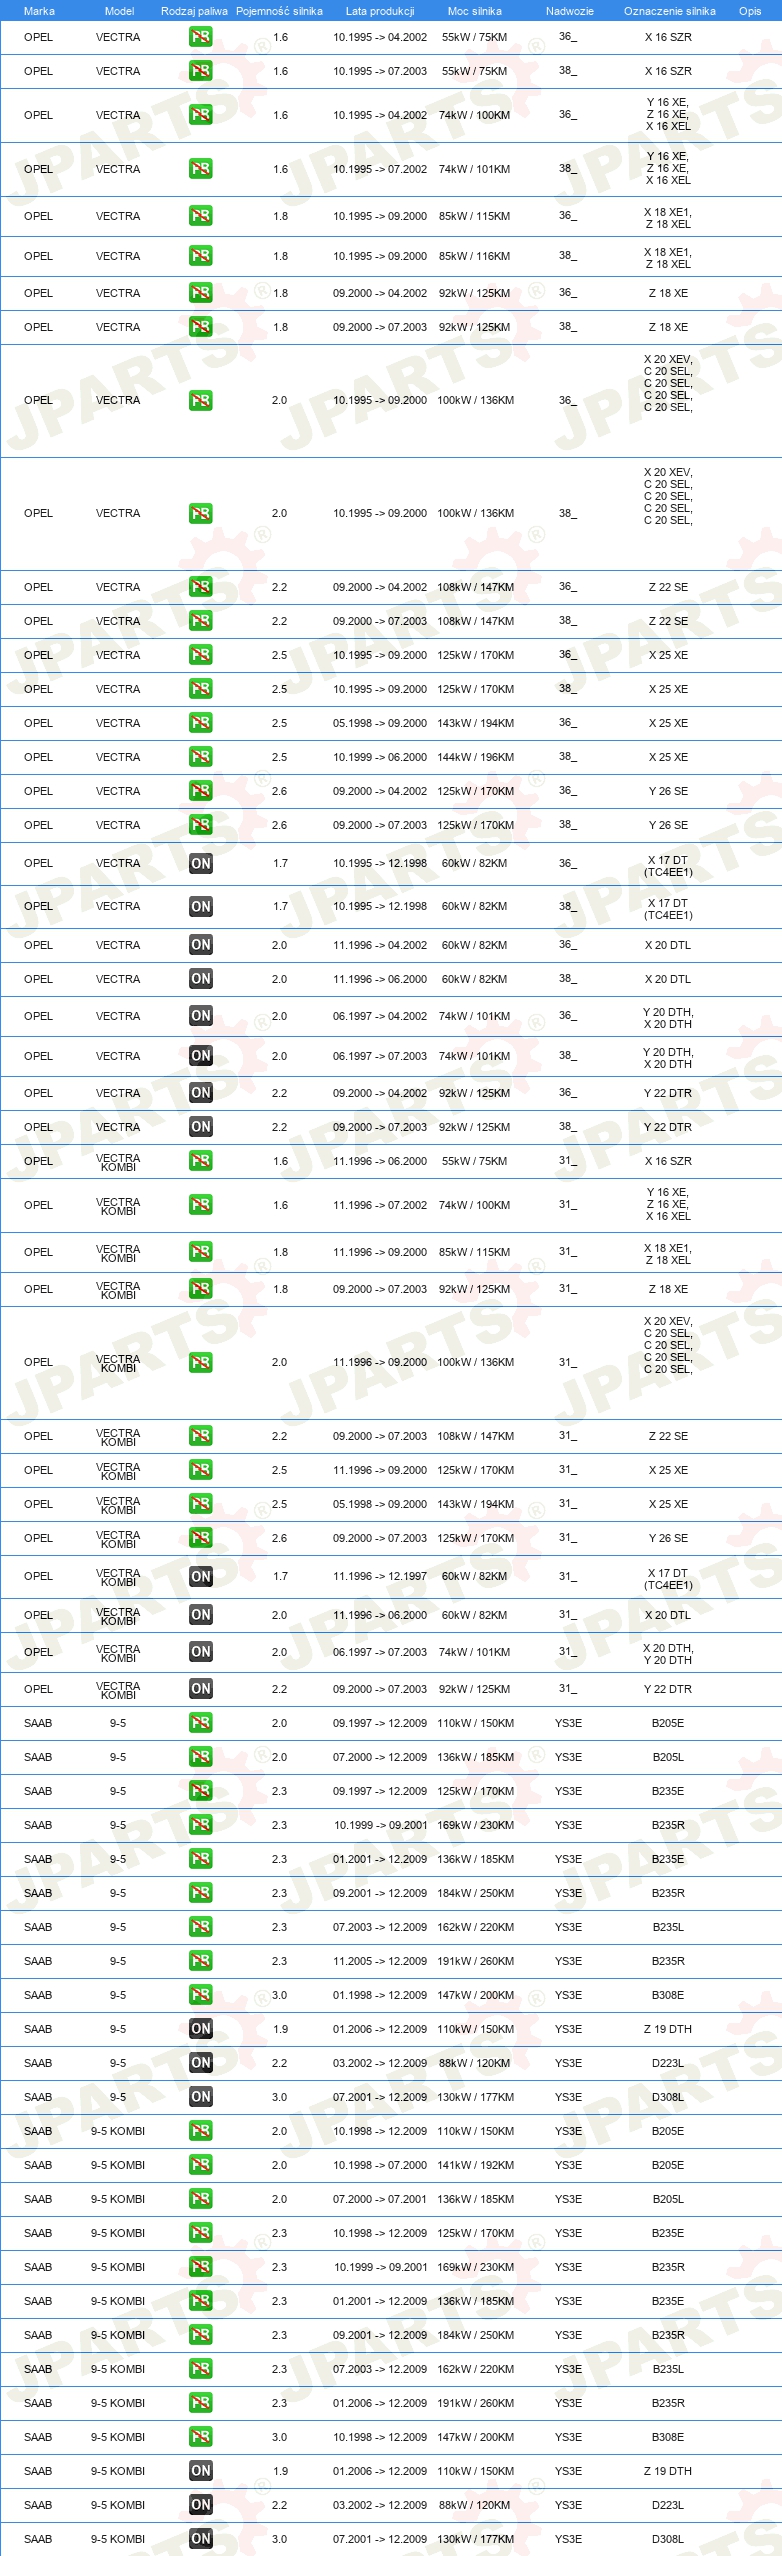Click PB icon in Saab 9-5 B205L 07.2000 -> 12.2009 row

pyautogui.click(x=200, y=1757)
